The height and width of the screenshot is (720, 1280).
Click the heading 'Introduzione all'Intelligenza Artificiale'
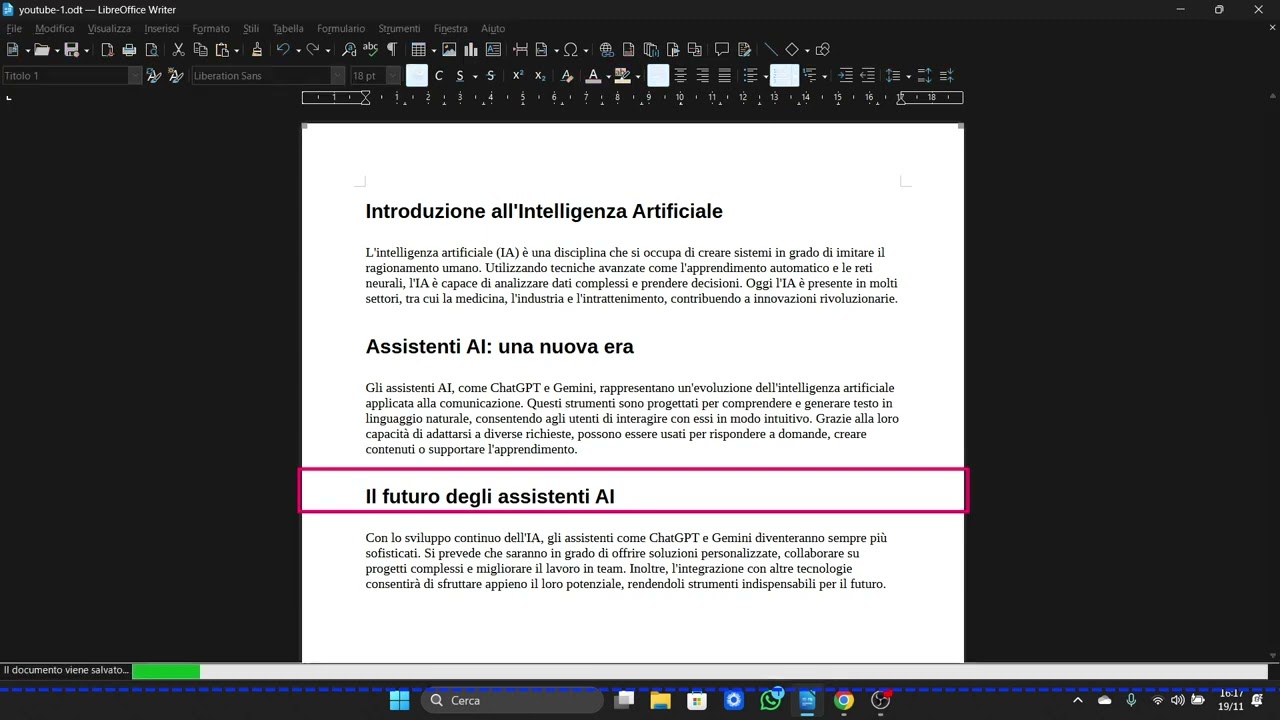pos(544,211)
